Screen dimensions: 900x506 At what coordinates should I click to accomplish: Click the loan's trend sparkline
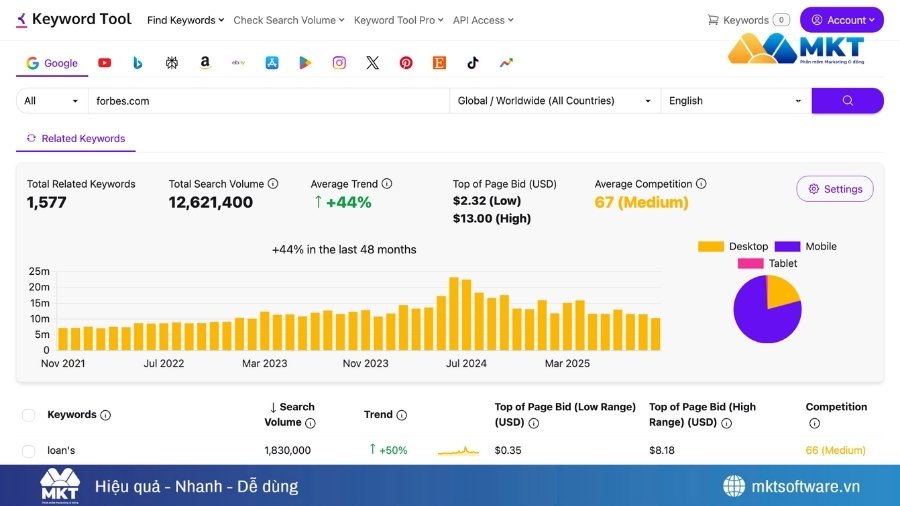click(458, 450)
